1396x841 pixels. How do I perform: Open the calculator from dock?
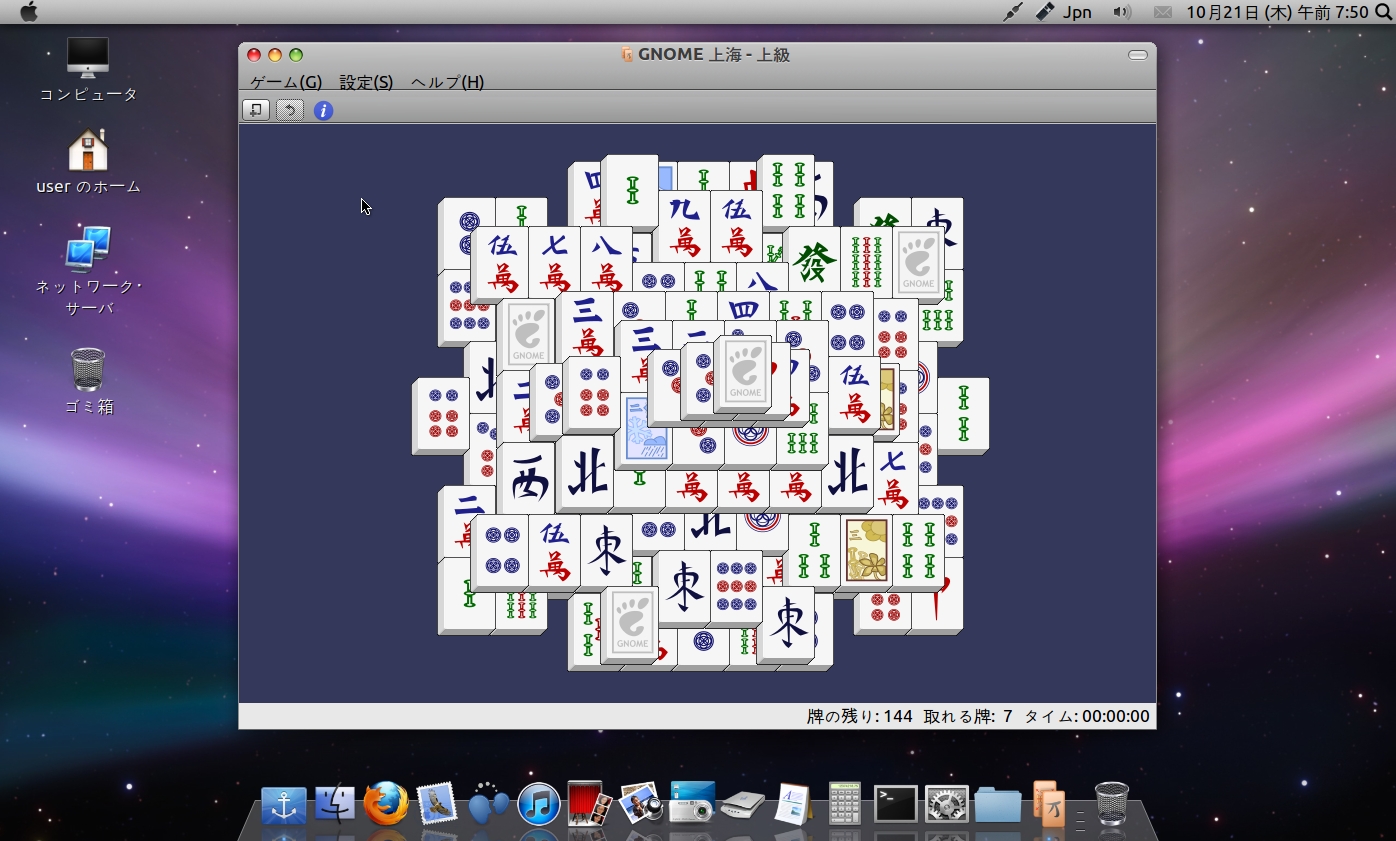[x=845, y=804]
